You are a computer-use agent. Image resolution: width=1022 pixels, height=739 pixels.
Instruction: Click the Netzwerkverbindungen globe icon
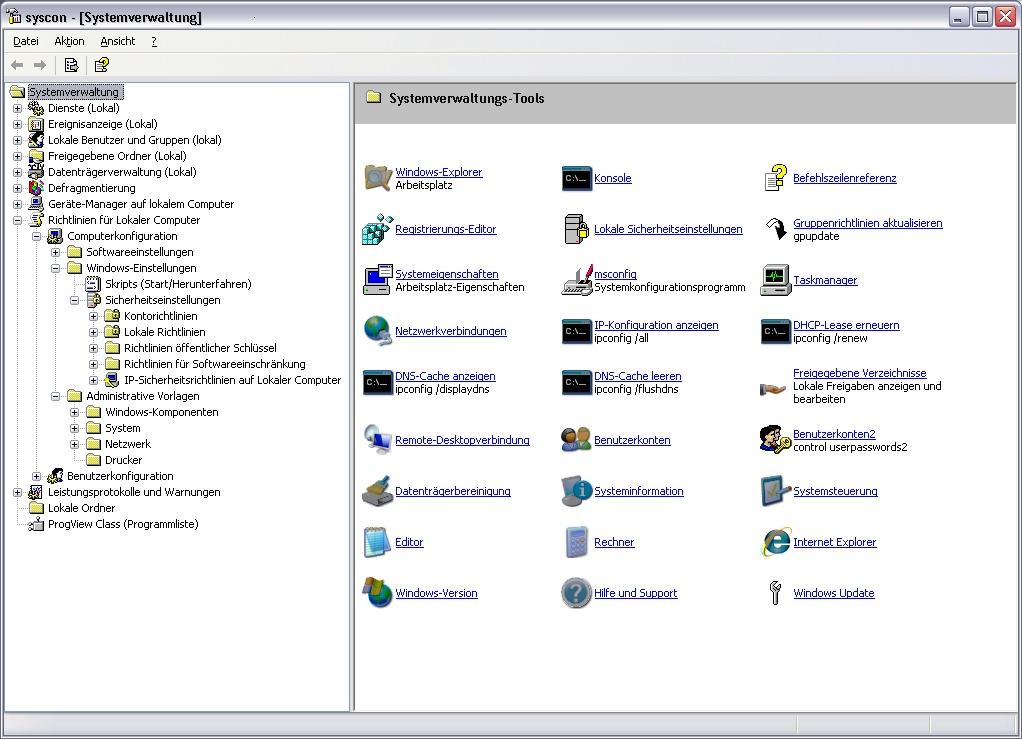377,331
